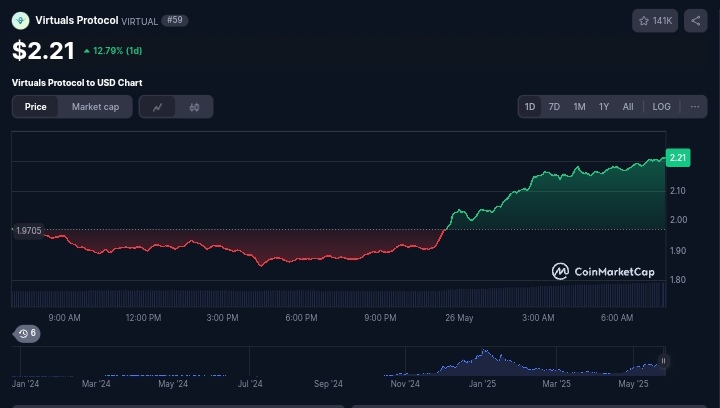Open the share button
This screenshot has height=408, width=720.
(696, 21)
